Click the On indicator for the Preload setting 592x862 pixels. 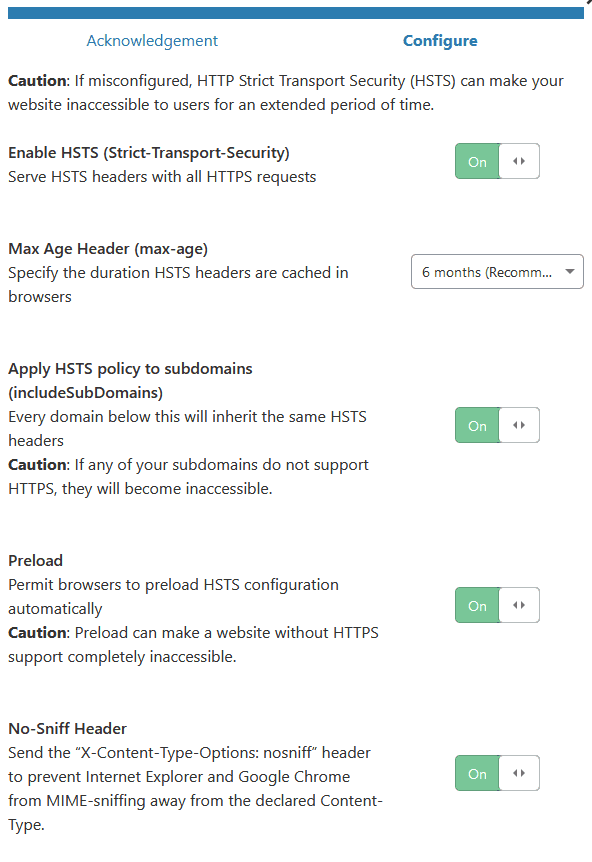[477, 605]
